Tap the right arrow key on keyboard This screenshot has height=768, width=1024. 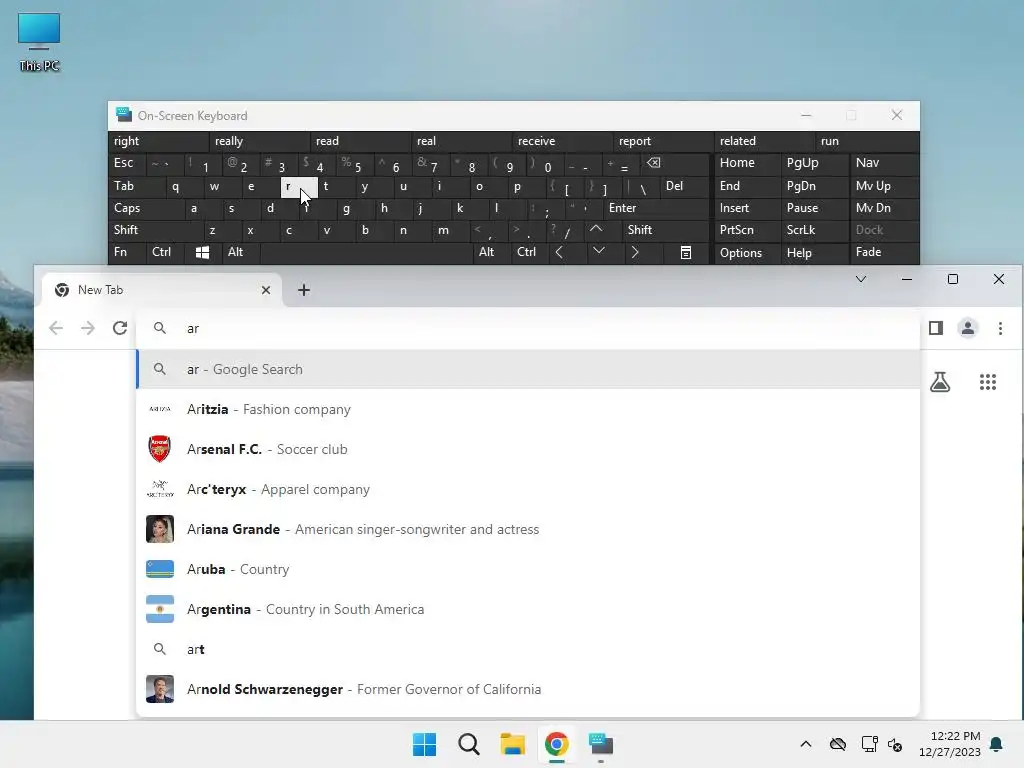point(635,252)
